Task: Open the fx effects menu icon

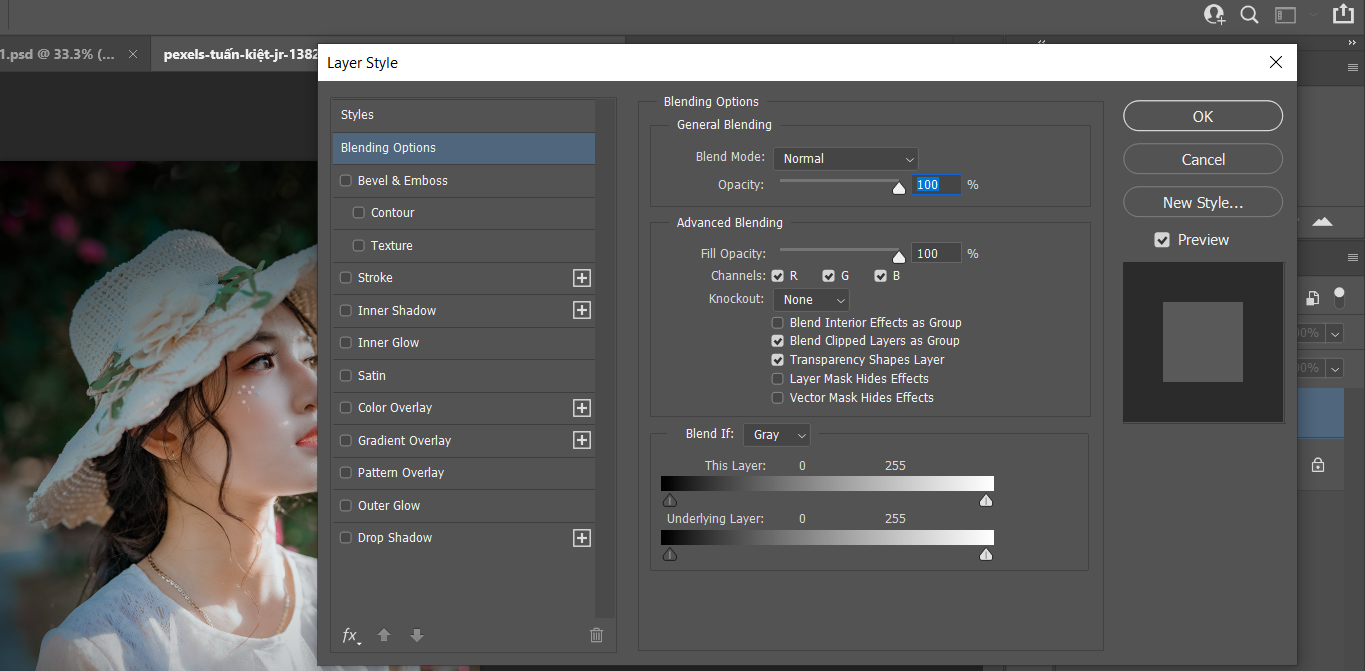Action: pyautogui.click(x=351, y=635)
